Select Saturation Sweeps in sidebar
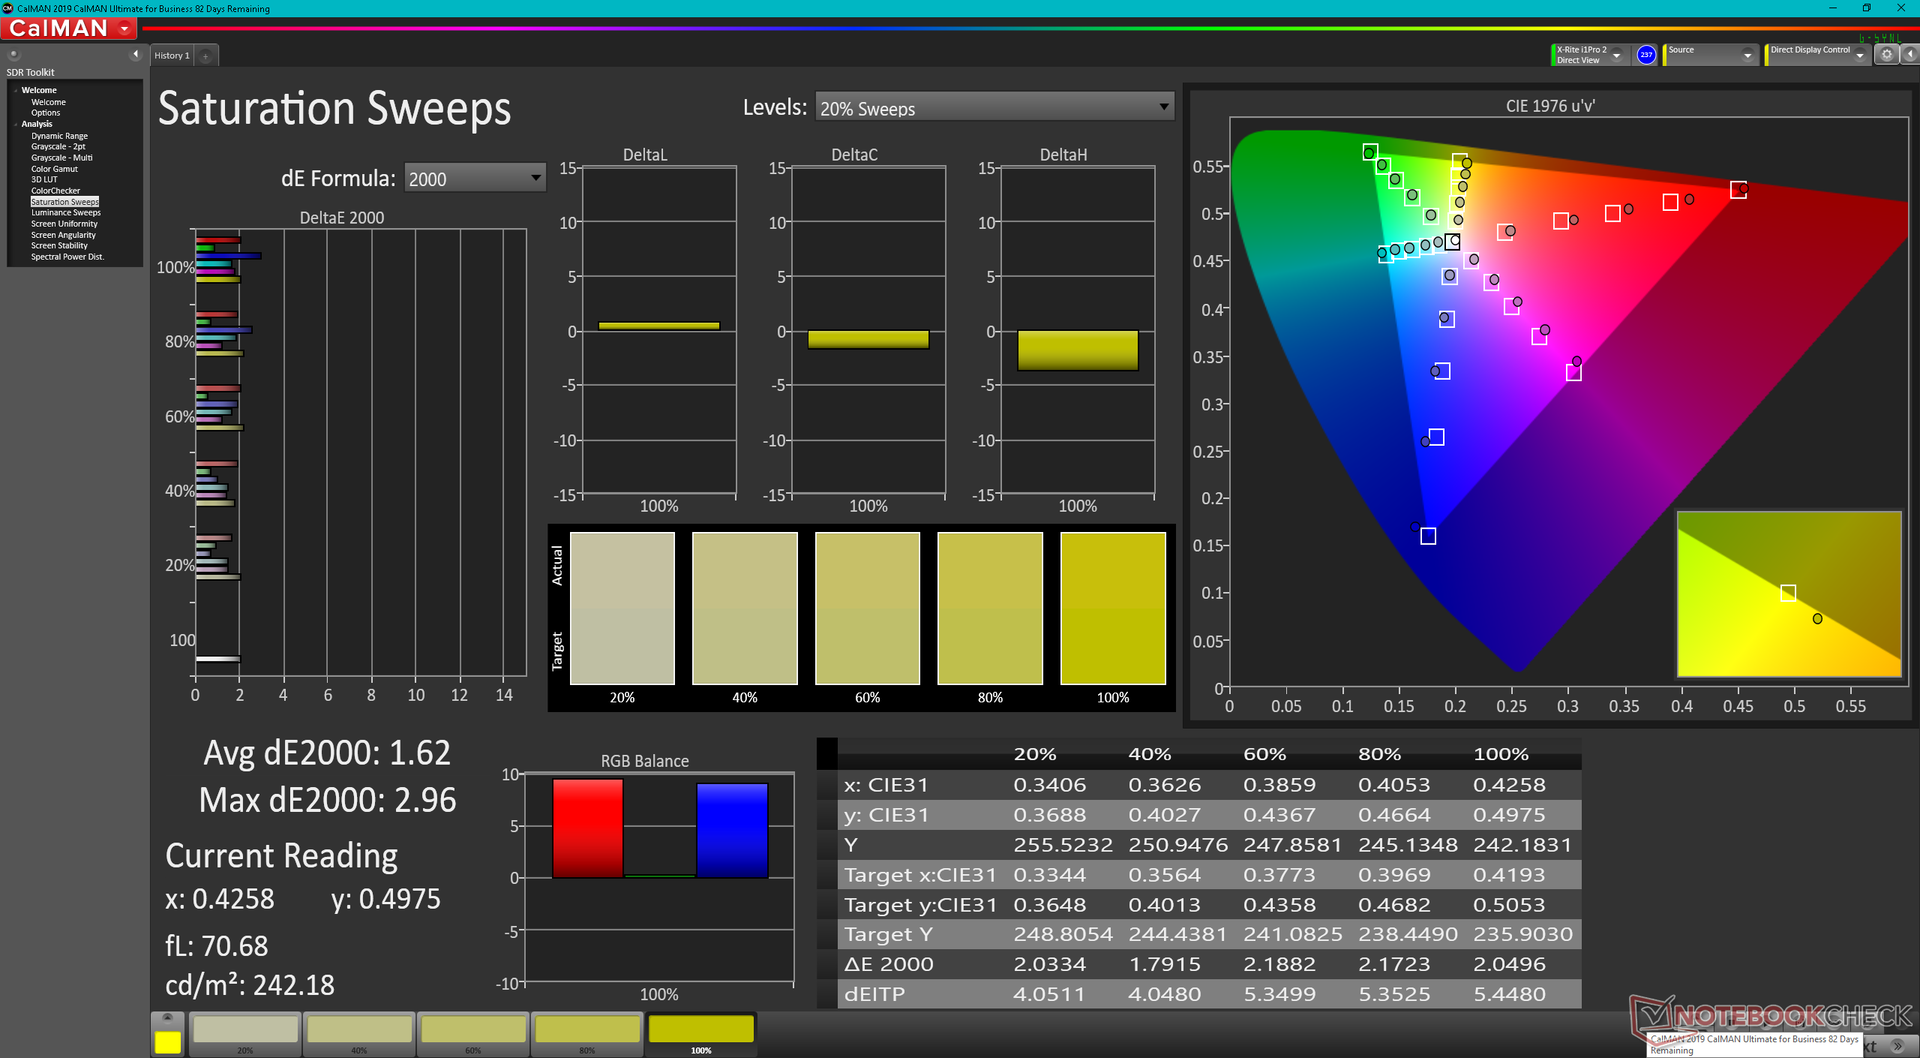The width and height of the screenshot is (1920, 1058). [x=65, y=202]
